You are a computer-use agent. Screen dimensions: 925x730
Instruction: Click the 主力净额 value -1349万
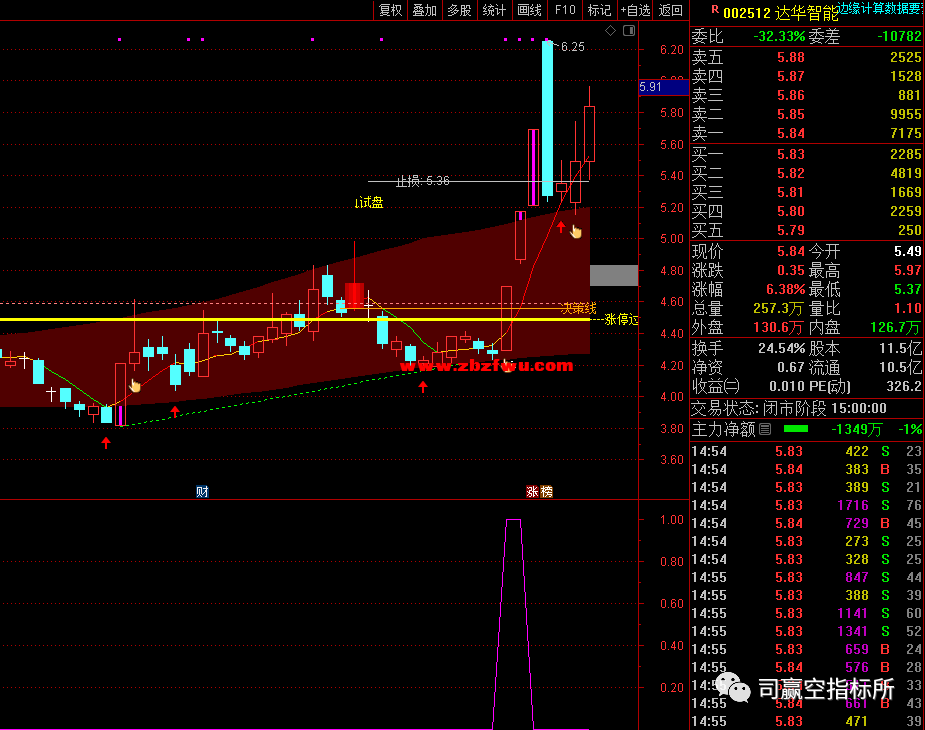857,429
